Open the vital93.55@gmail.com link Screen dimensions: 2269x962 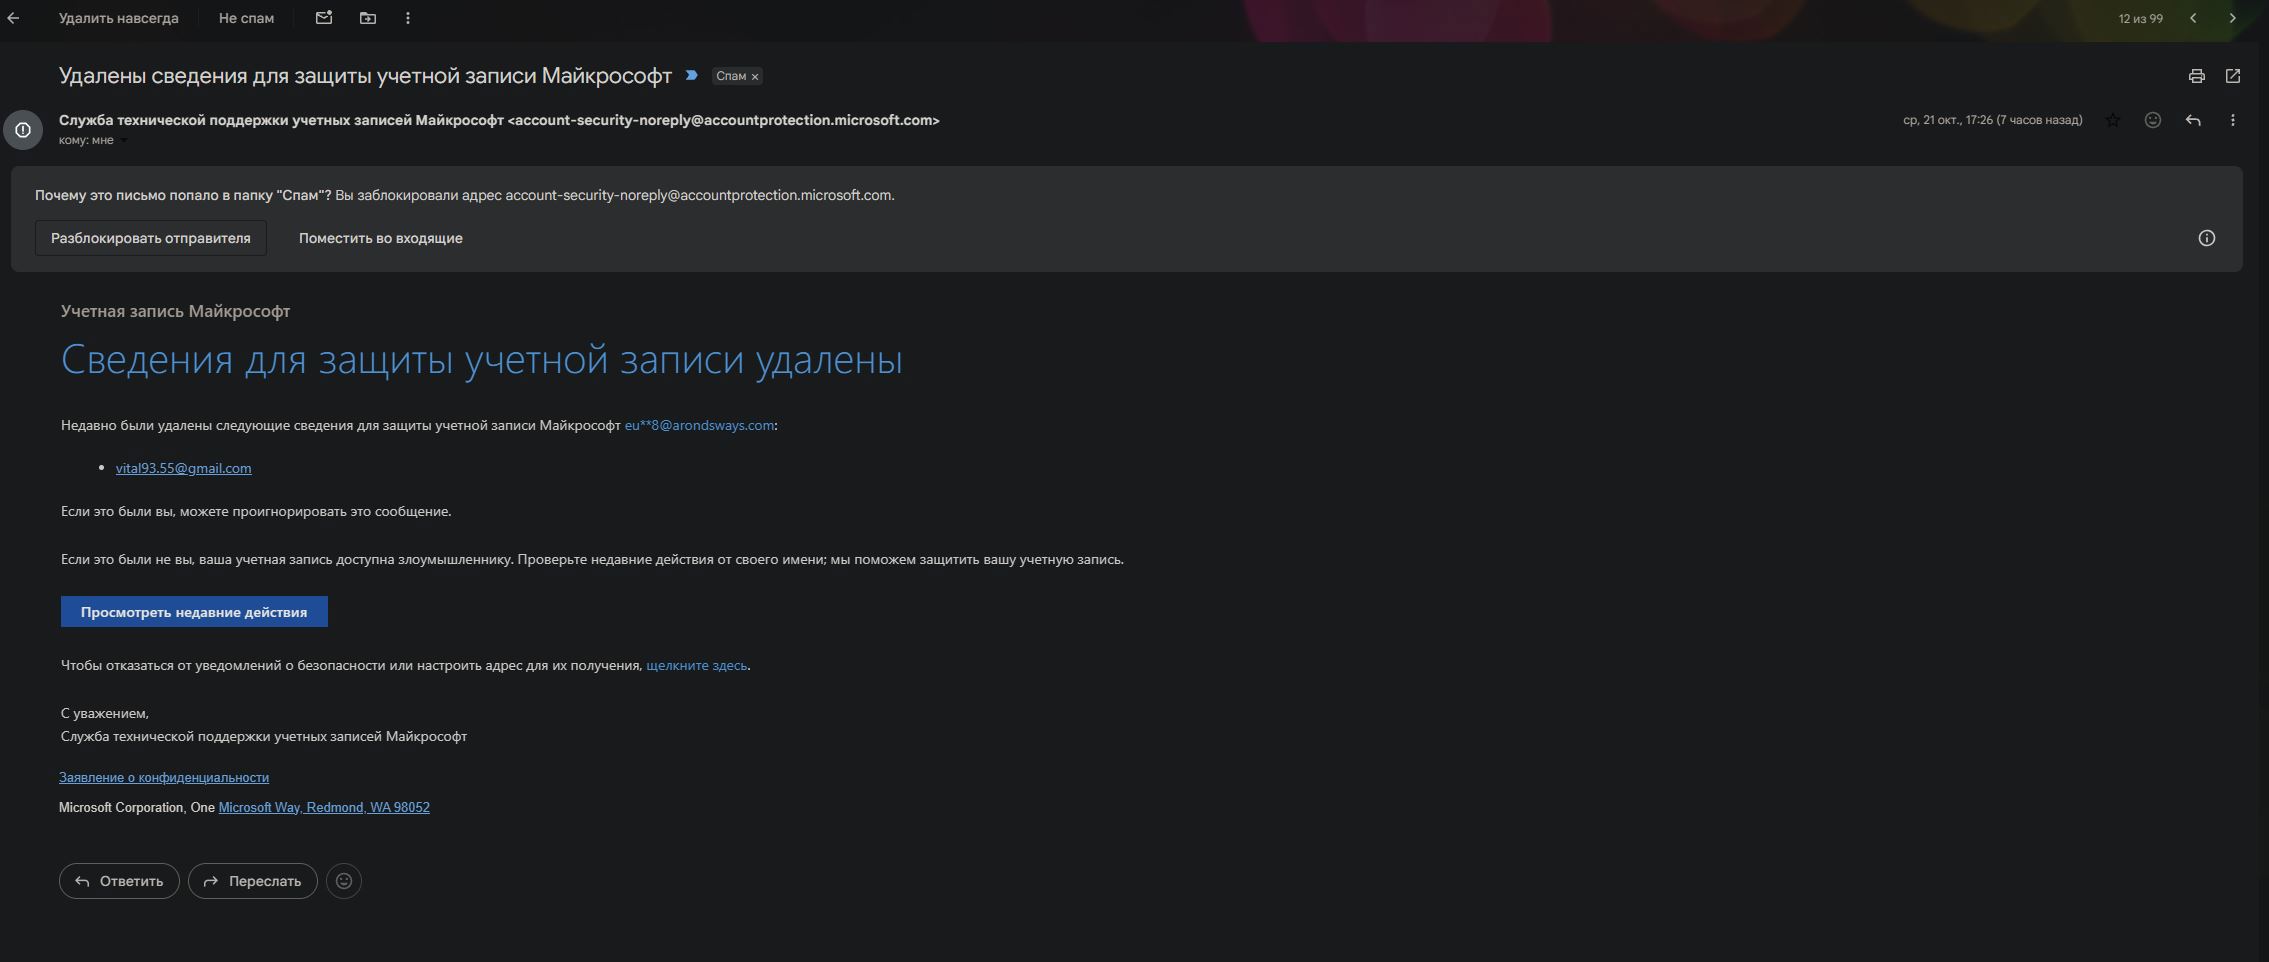tap(184, 468)
